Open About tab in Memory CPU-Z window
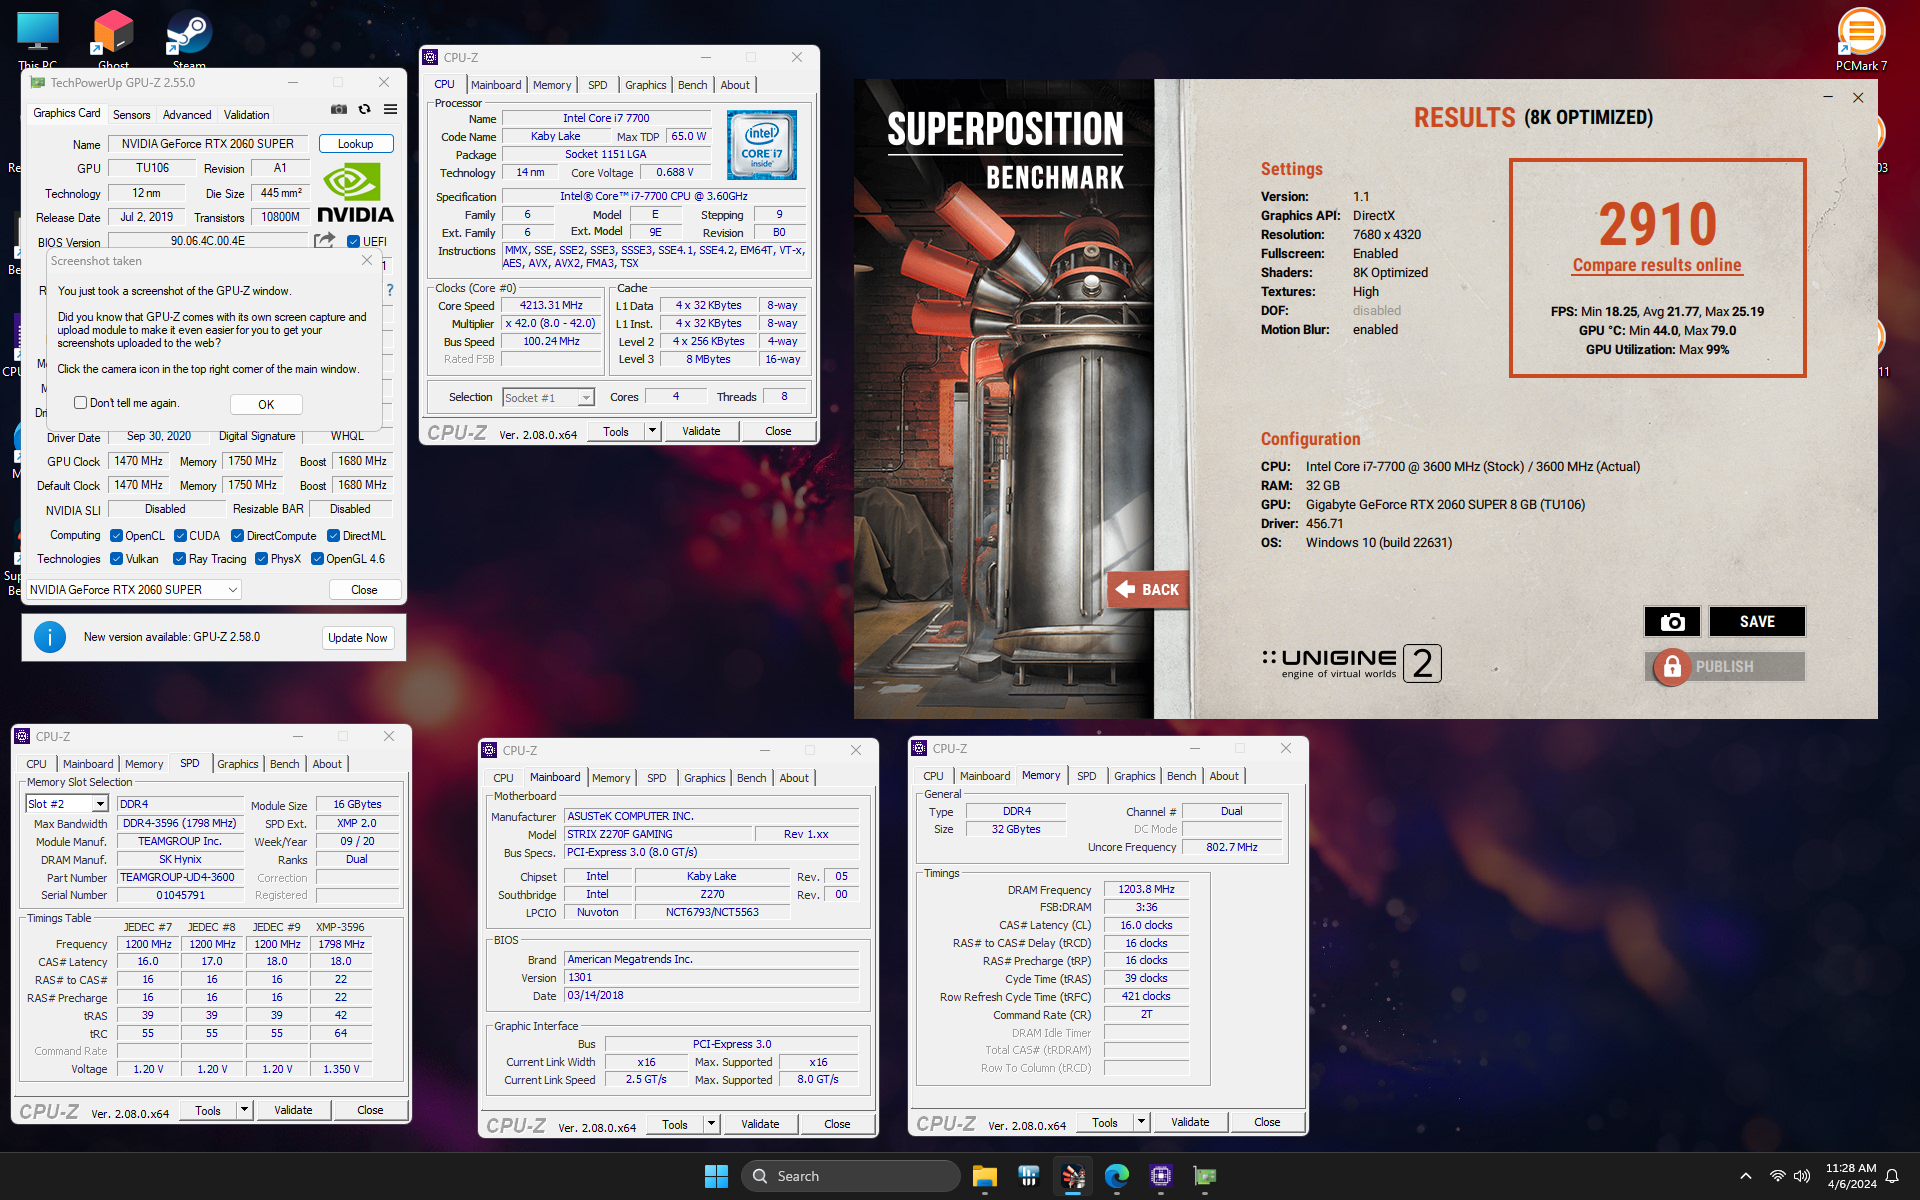Viewport: 1920px width, 1200px height. (x=1224, y=776)
